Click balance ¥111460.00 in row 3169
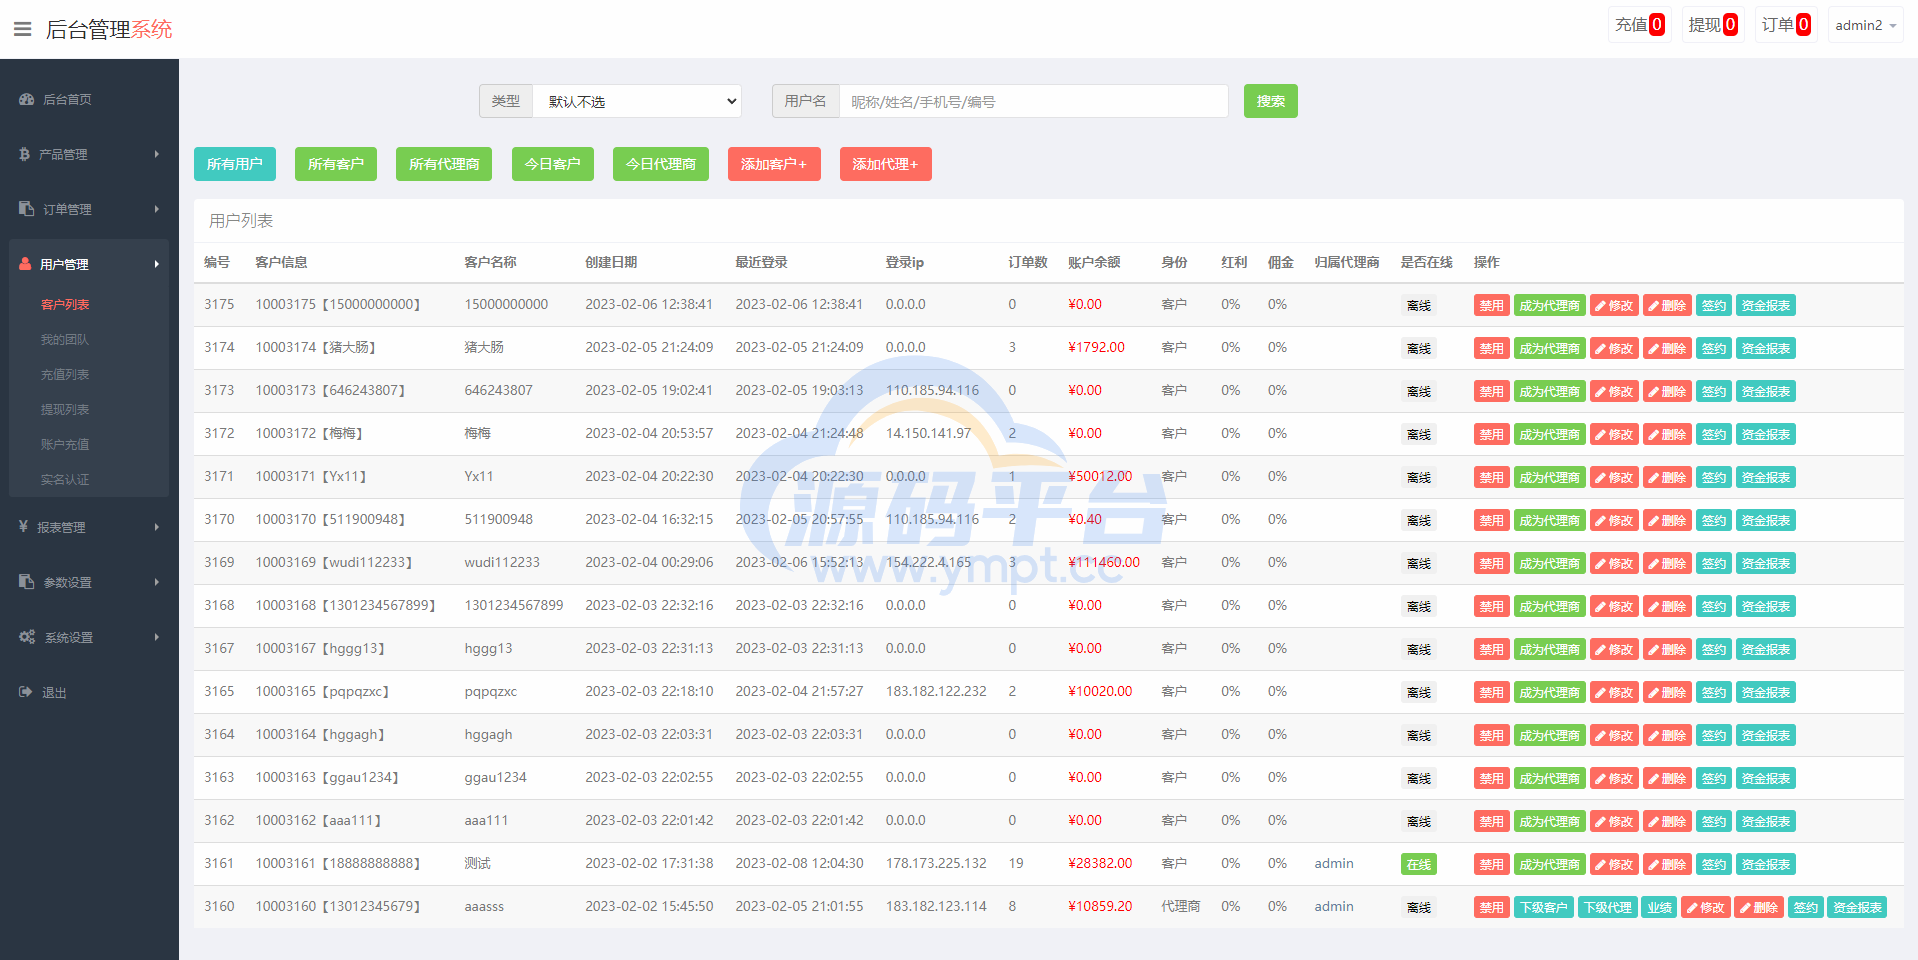 [x=1104, y=563]
